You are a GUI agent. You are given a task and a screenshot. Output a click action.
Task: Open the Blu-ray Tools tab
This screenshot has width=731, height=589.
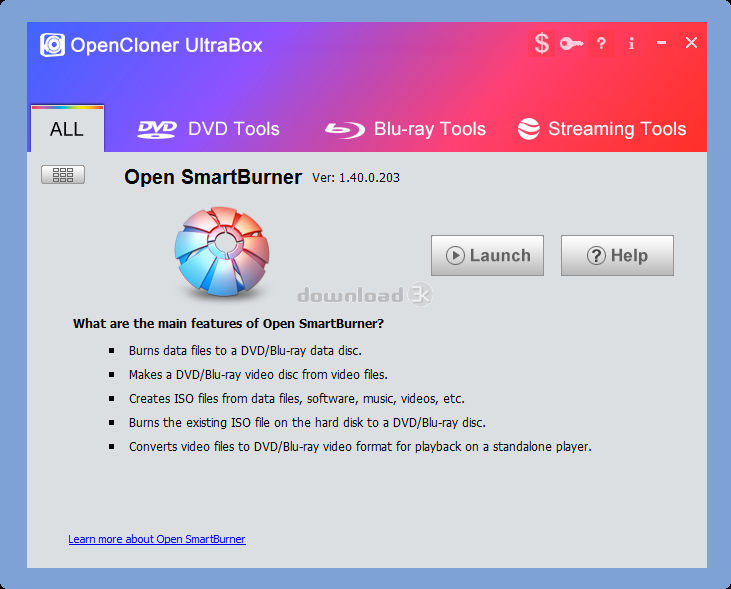point(406,129)
